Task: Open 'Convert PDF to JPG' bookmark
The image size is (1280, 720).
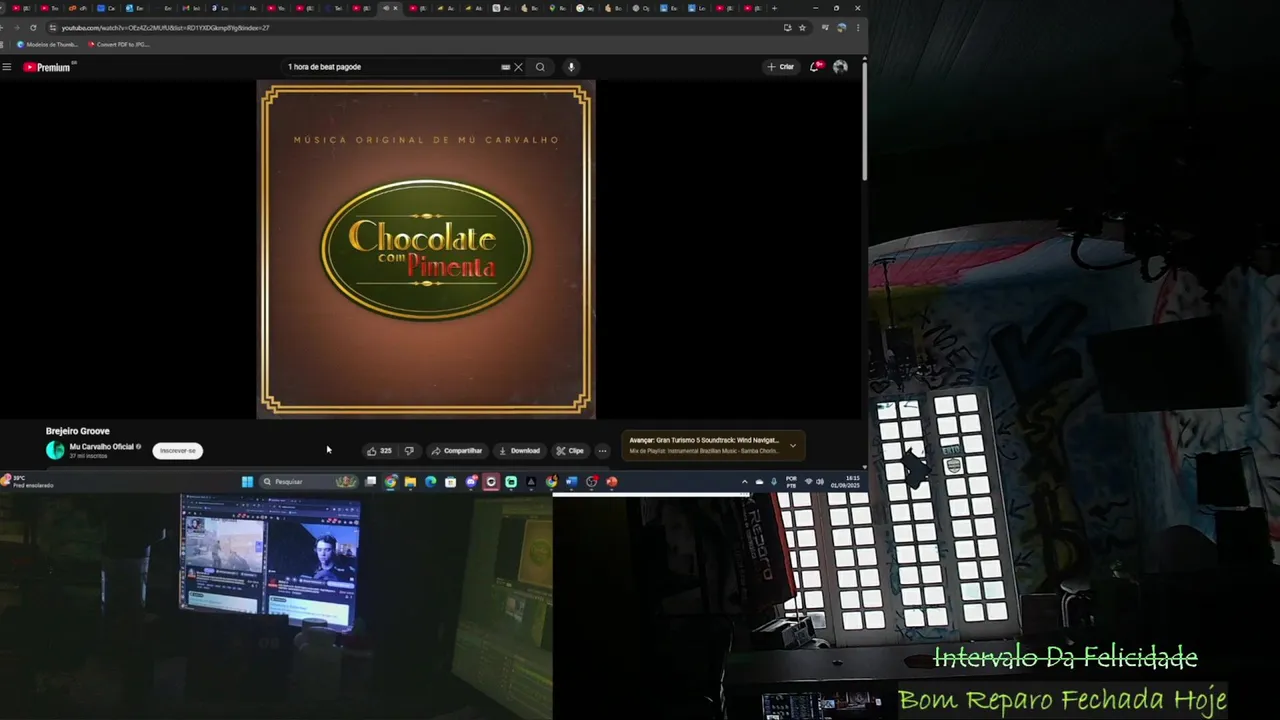Action: 119,44
